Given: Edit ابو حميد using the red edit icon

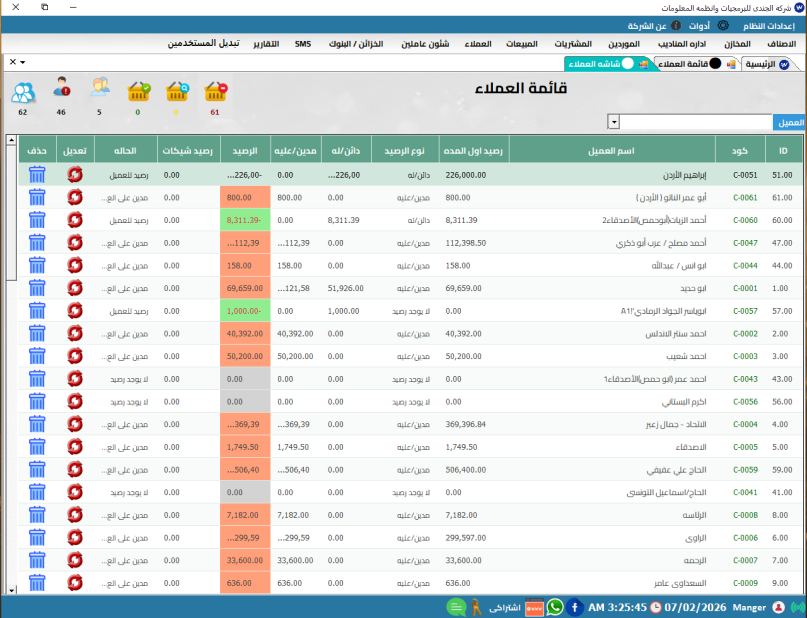Looking at the screenshot, I should (x=74, y=288).
